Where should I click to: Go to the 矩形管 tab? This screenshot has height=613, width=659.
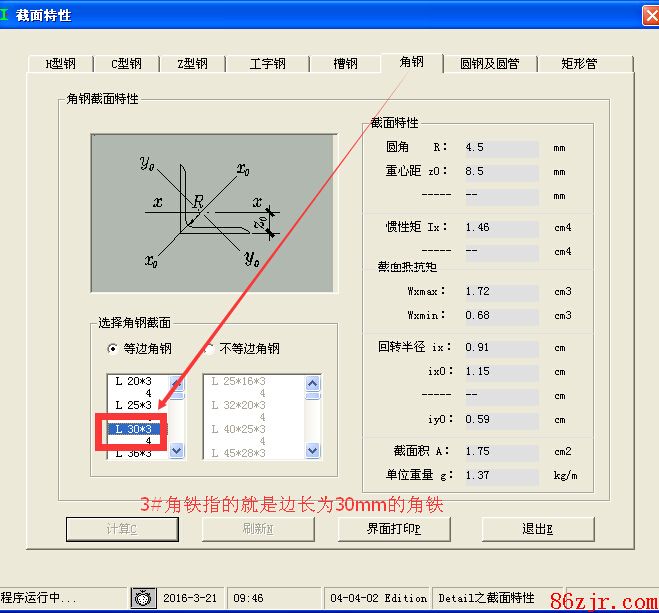579,64
